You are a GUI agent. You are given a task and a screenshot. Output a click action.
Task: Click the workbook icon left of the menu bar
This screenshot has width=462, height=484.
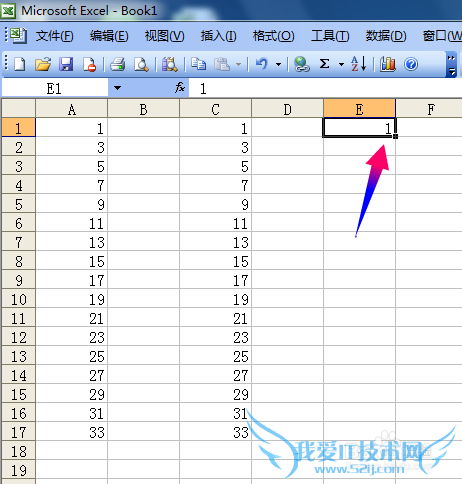18,36
